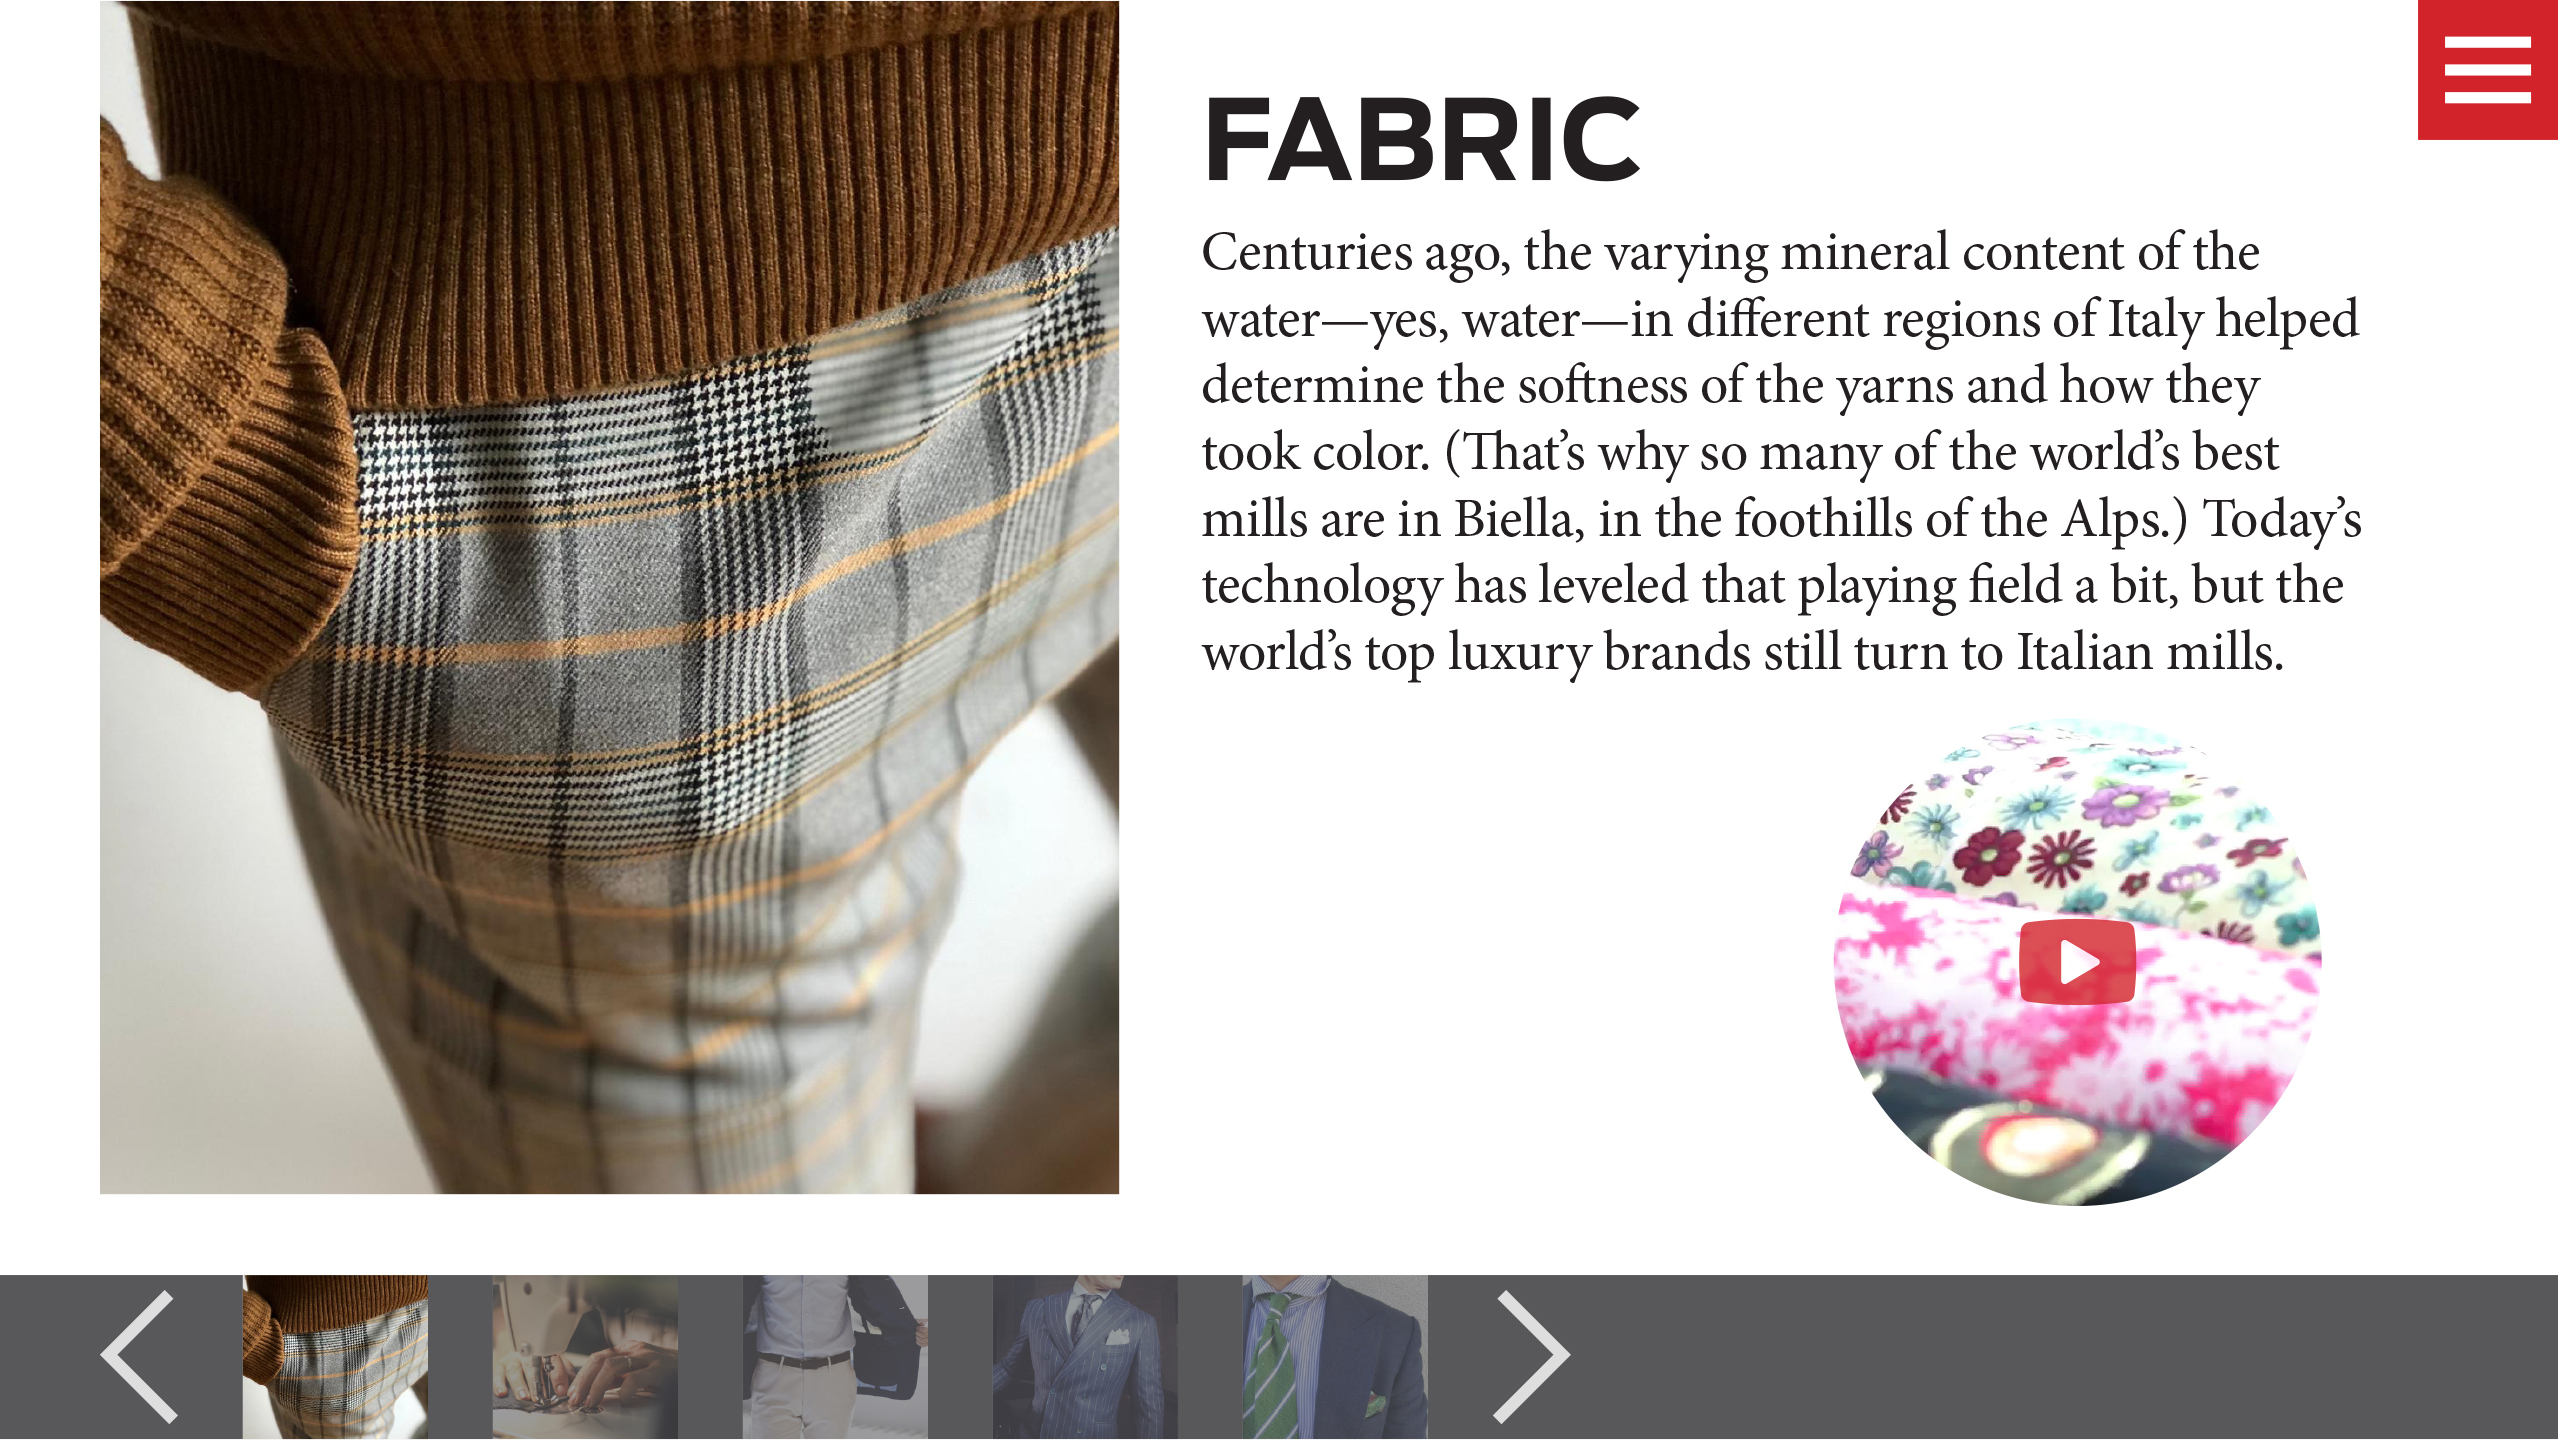The image size is (2560, 1440).
Task: Click the floral print in the video circle
Action: click(2080, 820)
